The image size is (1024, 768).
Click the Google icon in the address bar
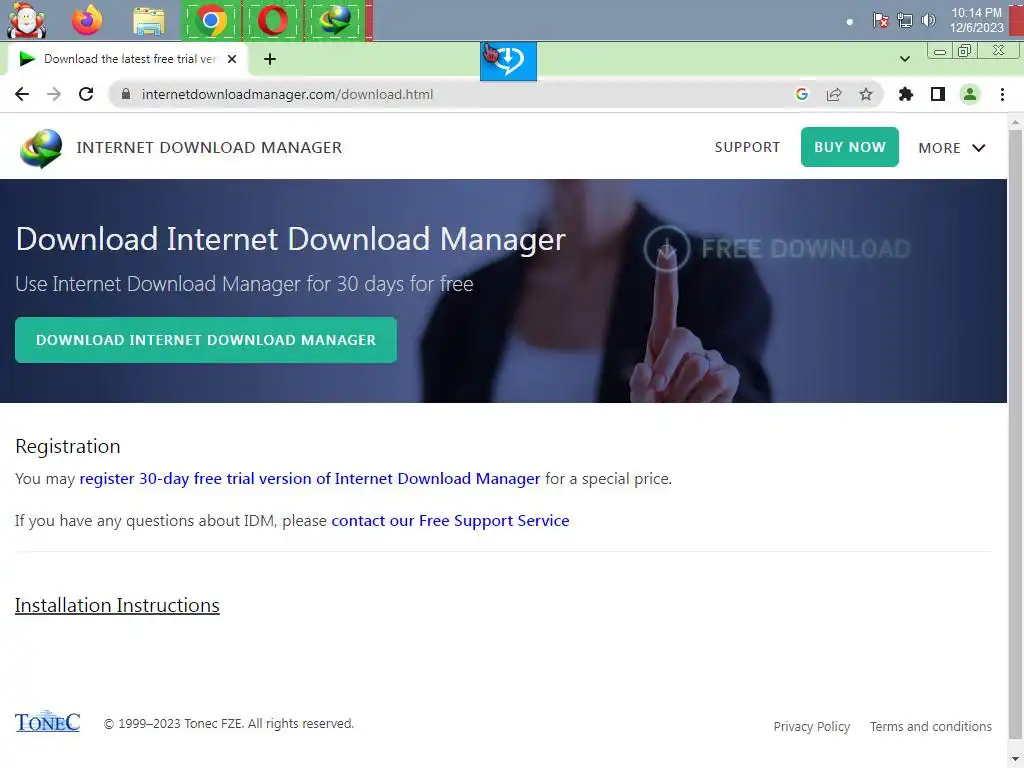(801, 94)
